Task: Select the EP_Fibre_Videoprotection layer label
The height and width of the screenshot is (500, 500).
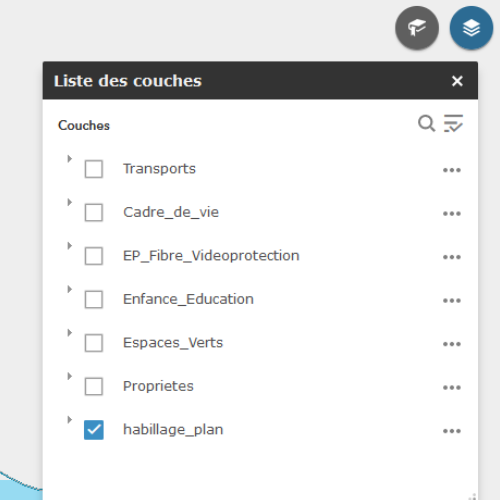Action: click(x=211, y=256)
